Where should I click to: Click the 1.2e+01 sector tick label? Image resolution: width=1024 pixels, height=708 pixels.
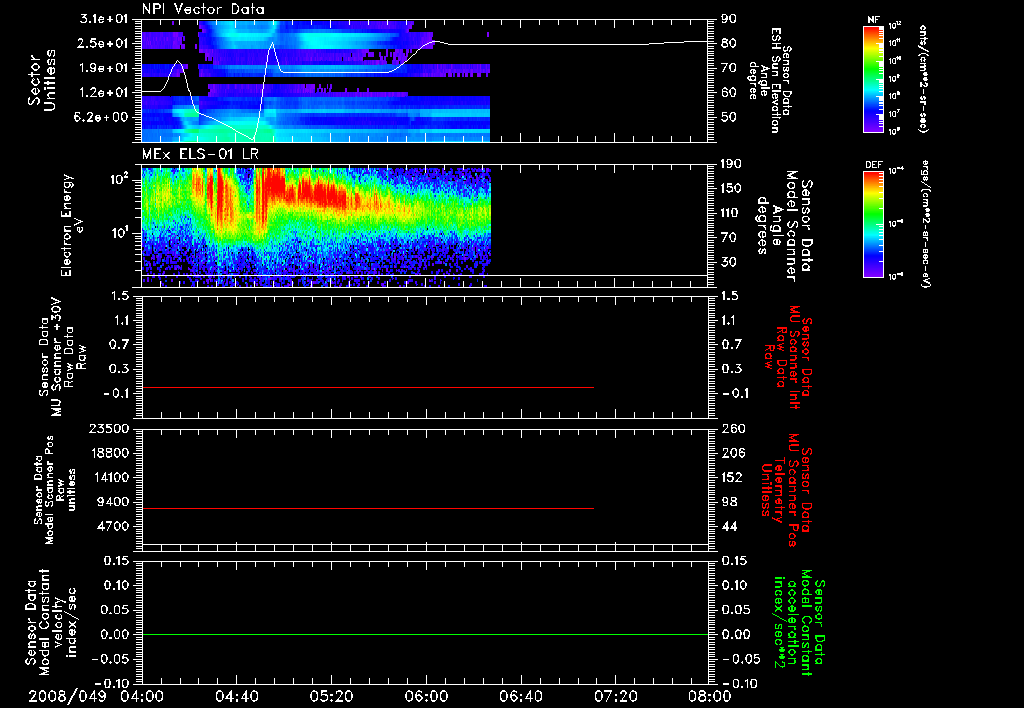103,93
